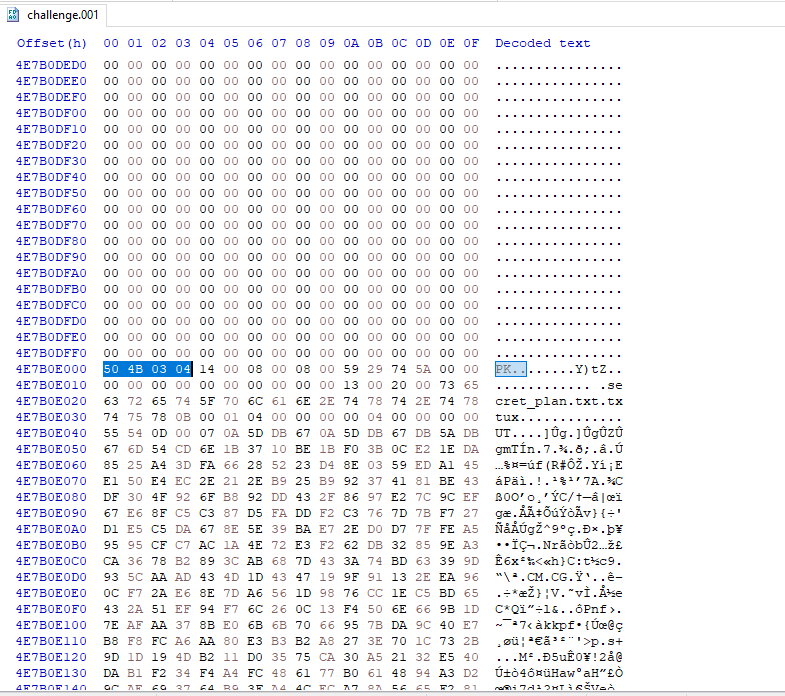This screenshot has height=696, width=785.
Task: Select offset row 4E7B0E130
Action: click(x=51, y=674)
